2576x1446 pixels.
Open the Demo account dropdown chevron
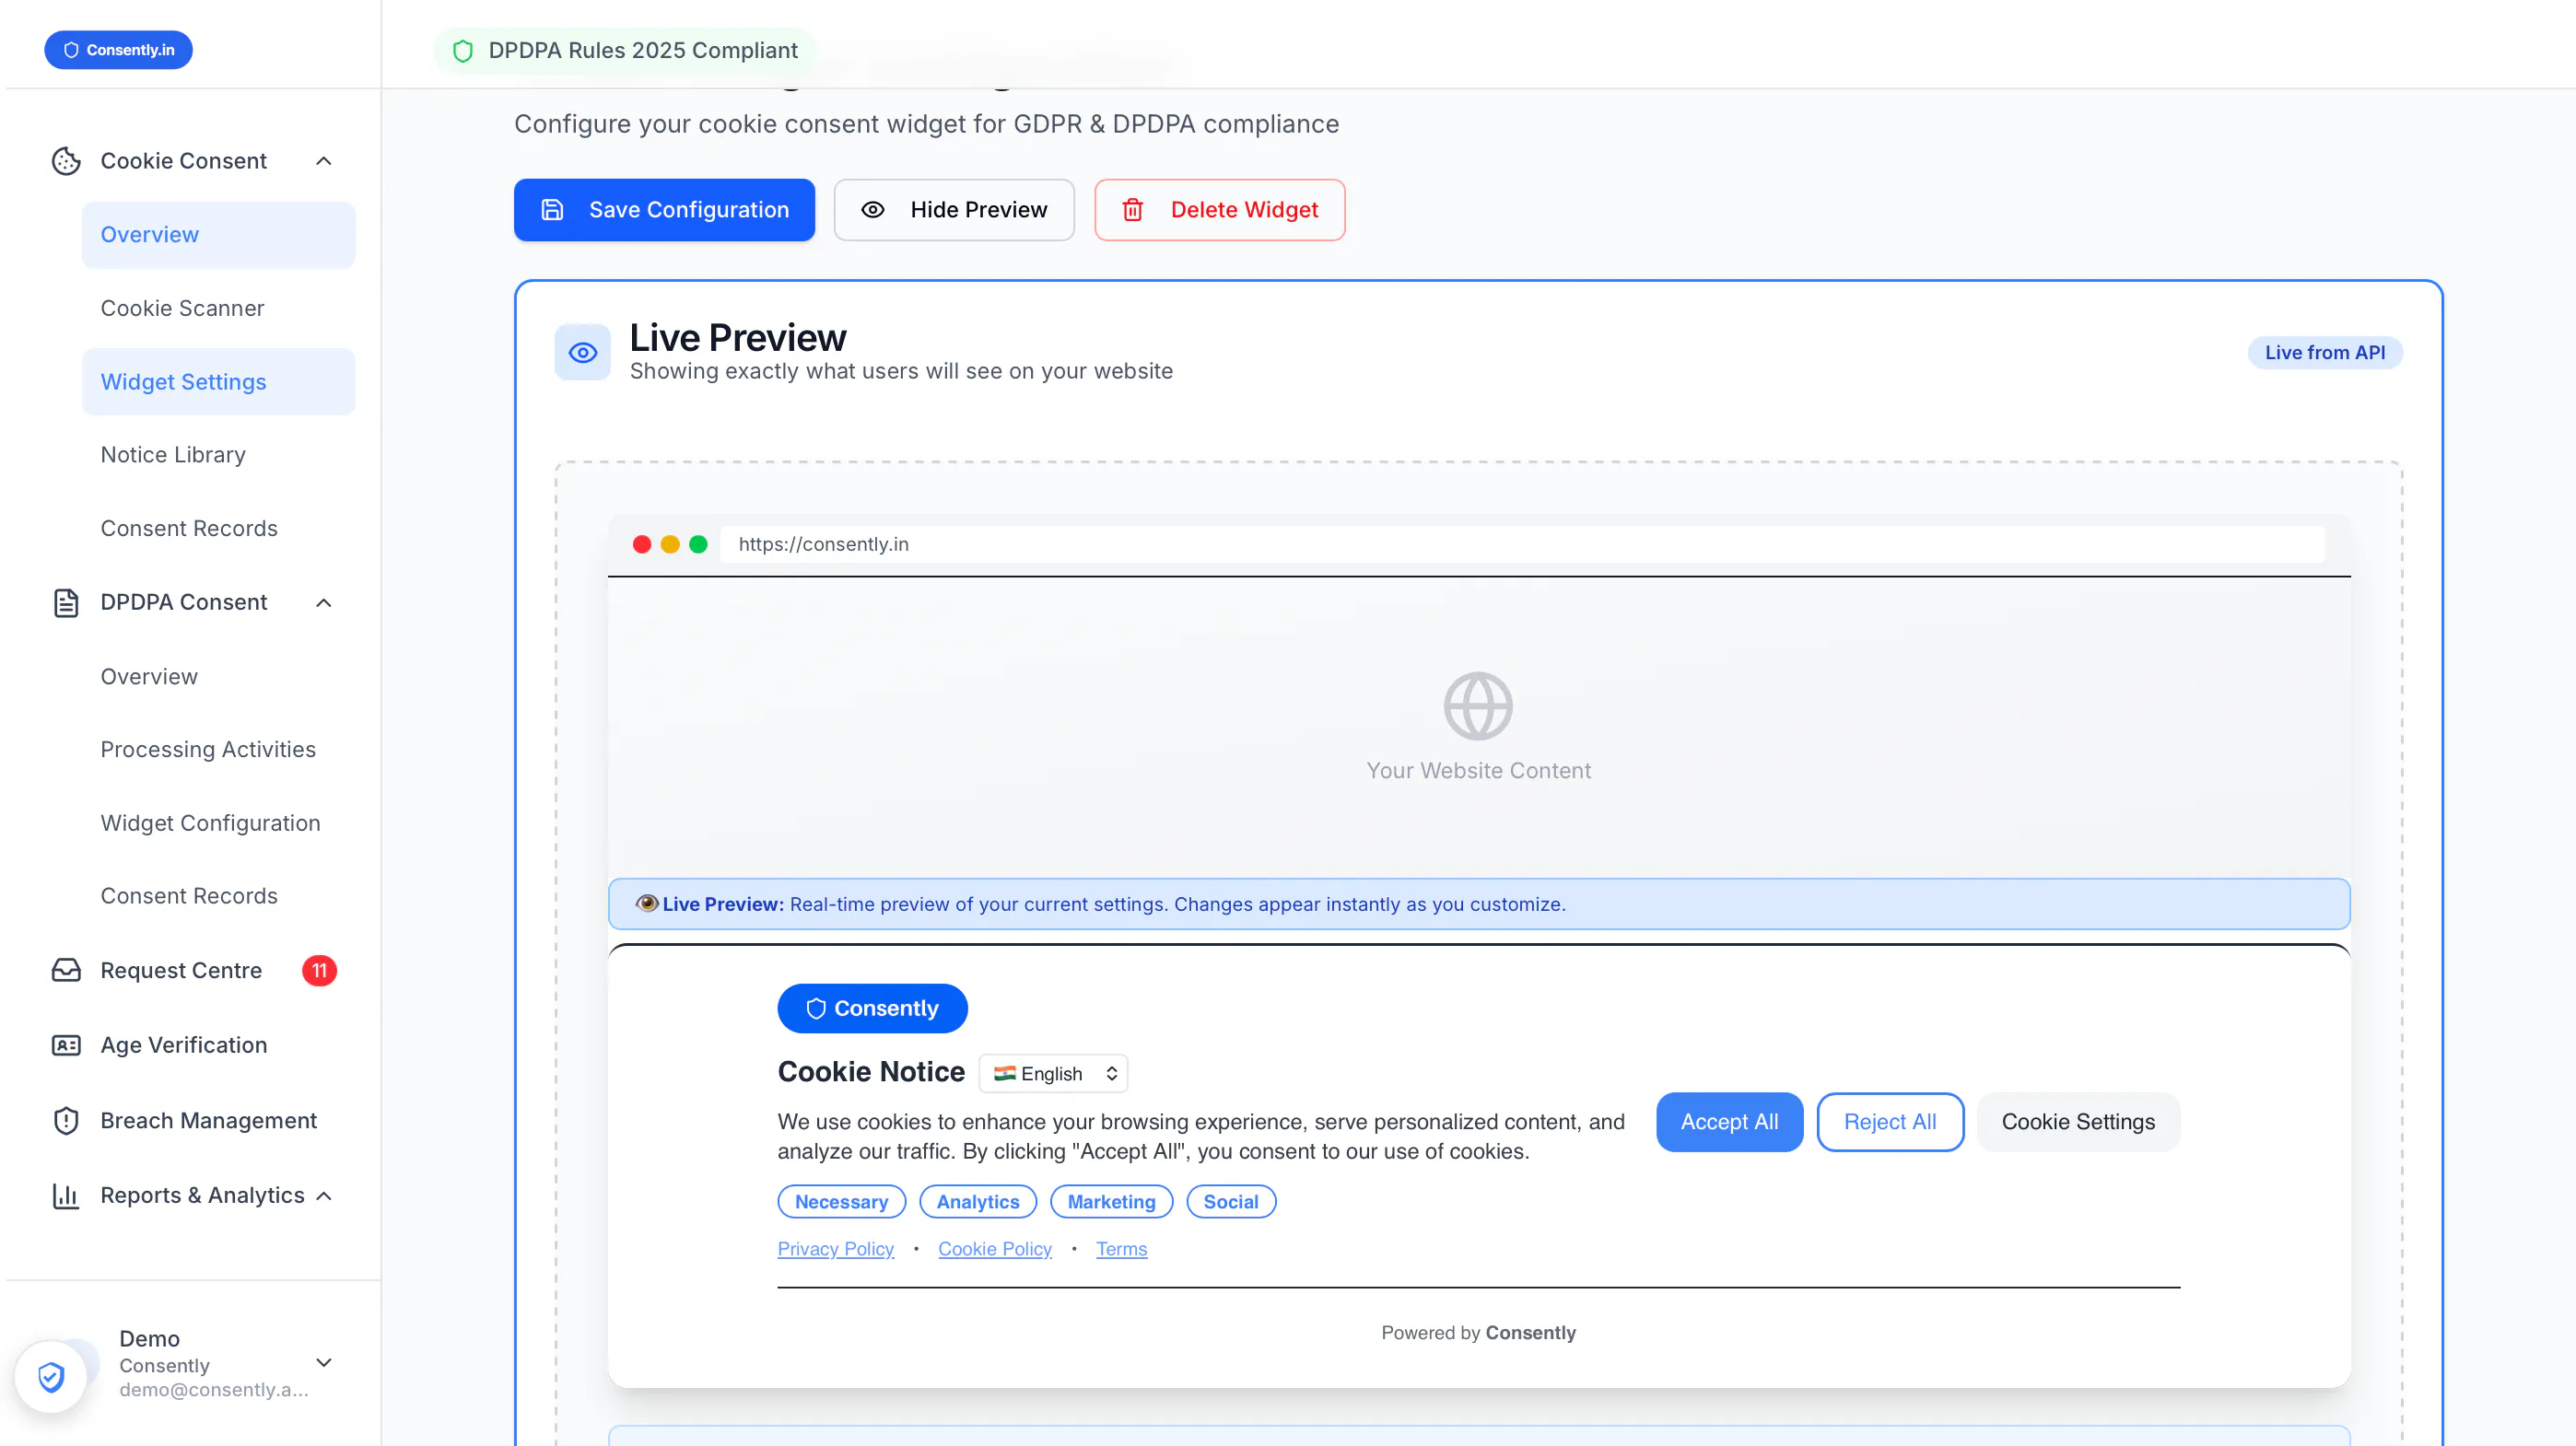[x=324, y=1362]
